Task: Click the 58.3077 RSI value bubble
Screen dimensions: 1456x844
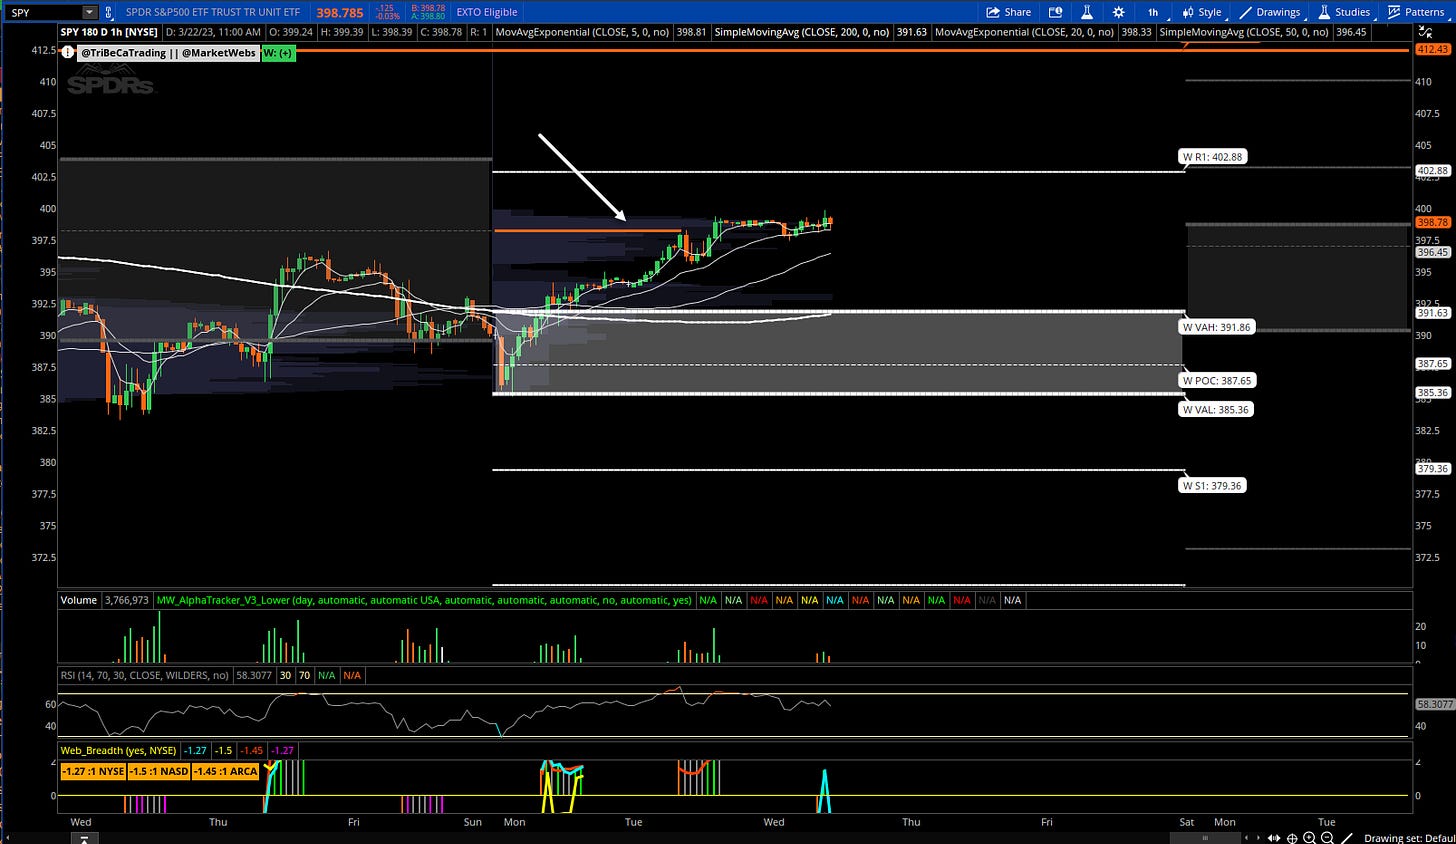Action: coord(1433,704)
